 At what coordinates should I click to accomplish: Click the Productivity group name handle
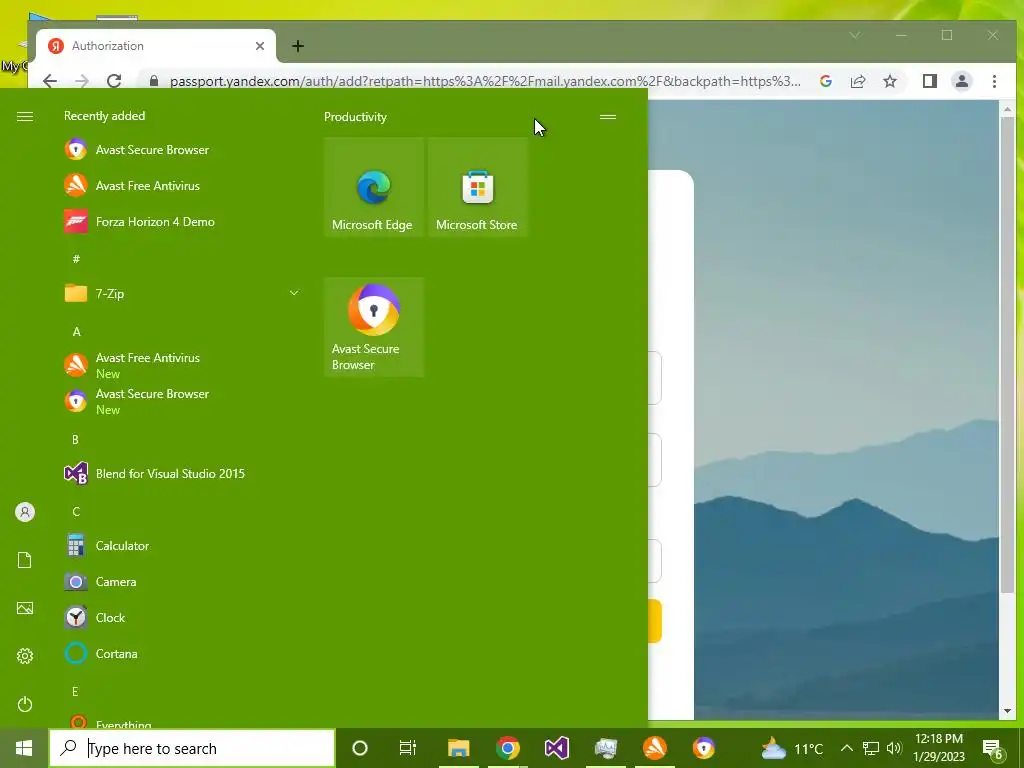608,117
